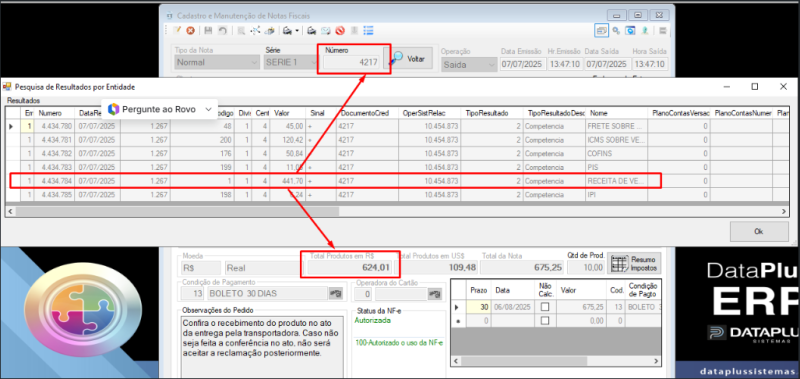Click the Ok button in results dialog

click(x=759, y=232)
